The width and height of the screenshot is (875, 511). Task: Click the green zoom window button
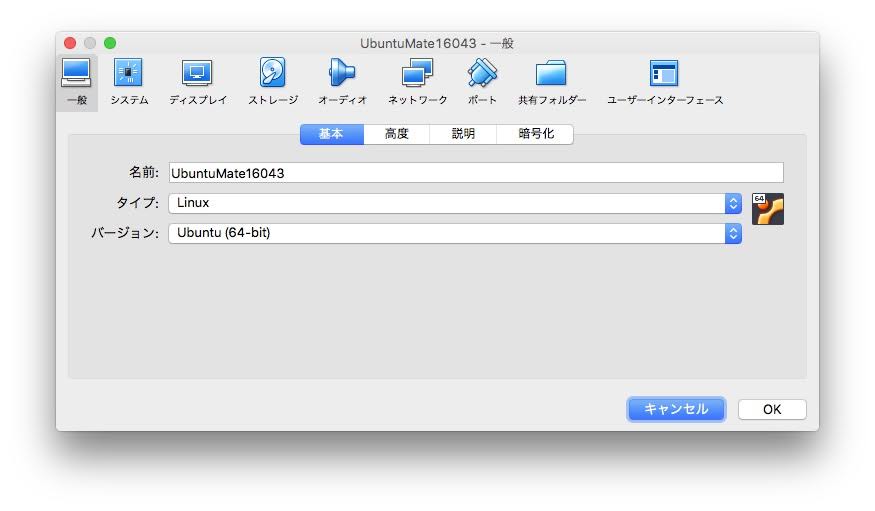coord(110,43)
